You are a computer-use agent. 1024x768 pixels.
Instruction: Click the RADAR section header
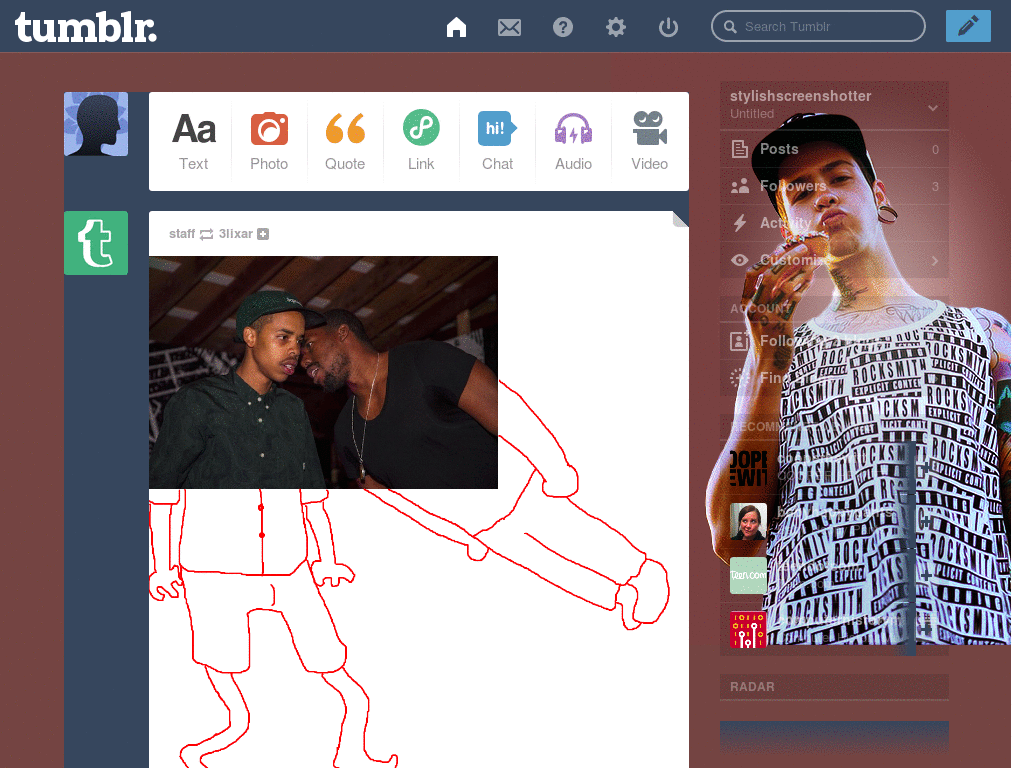[x=834, y=686]
